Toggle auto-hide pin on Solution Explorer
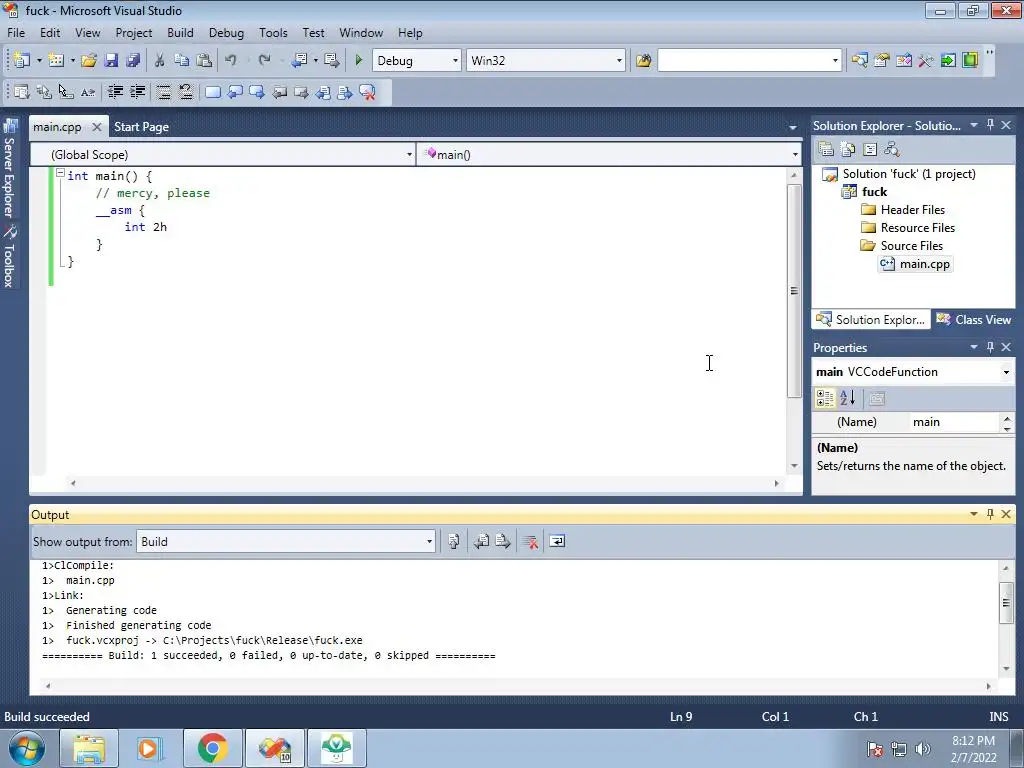Screen dimensions: 1024x768 point(991,125)
